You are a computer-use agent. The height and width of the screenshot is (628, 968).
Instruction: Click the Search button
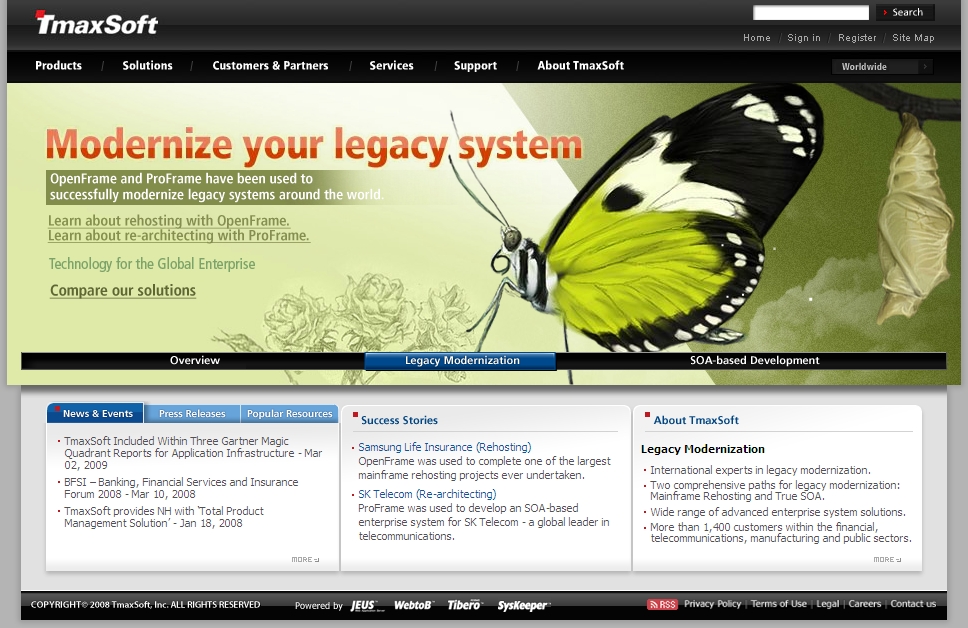pos(905,12)
